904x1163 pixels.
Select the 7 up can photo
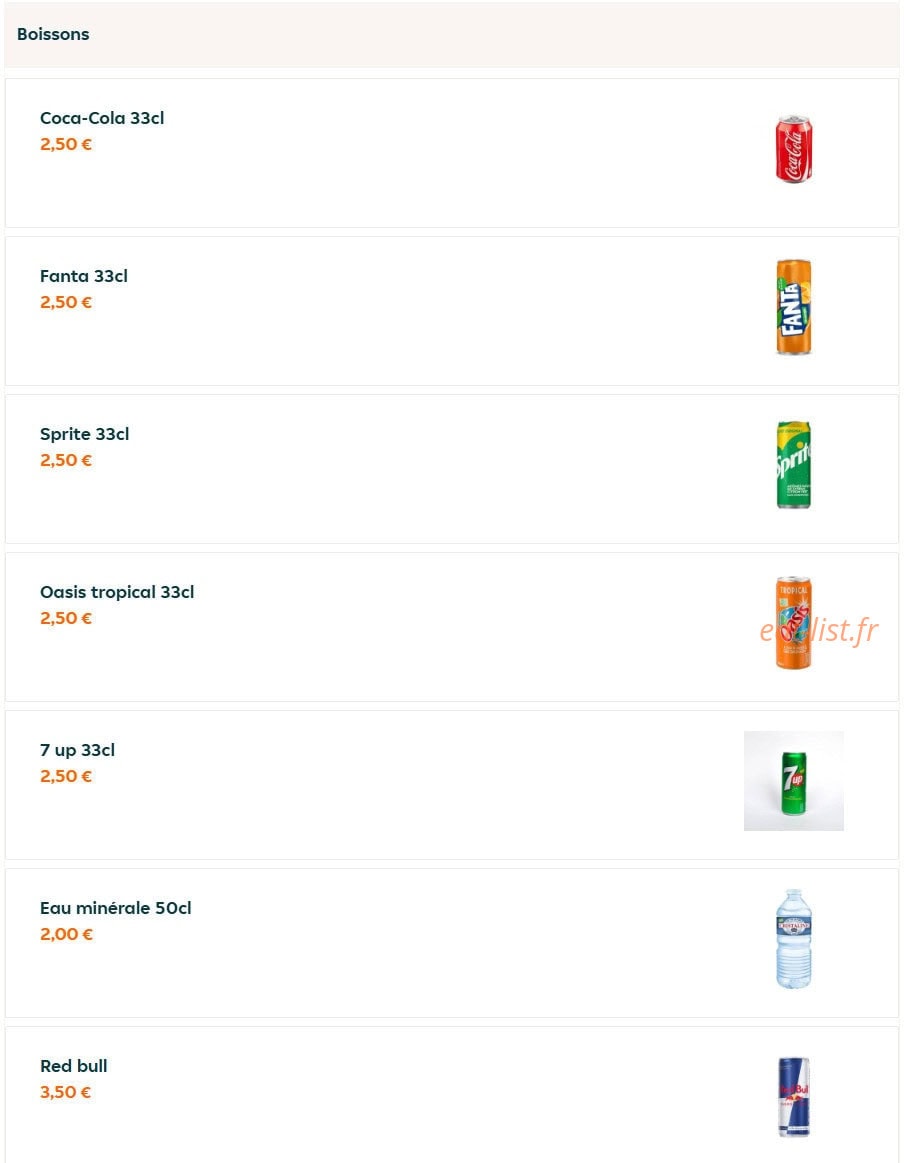point(794,781)
